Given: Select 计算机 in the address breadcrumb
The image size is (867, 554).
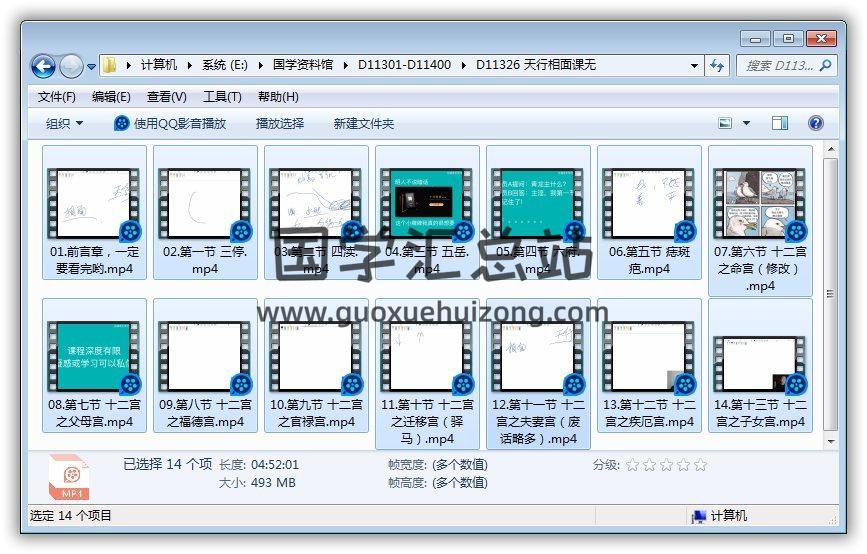Looking at the screenshot, I should click(159, 65).
